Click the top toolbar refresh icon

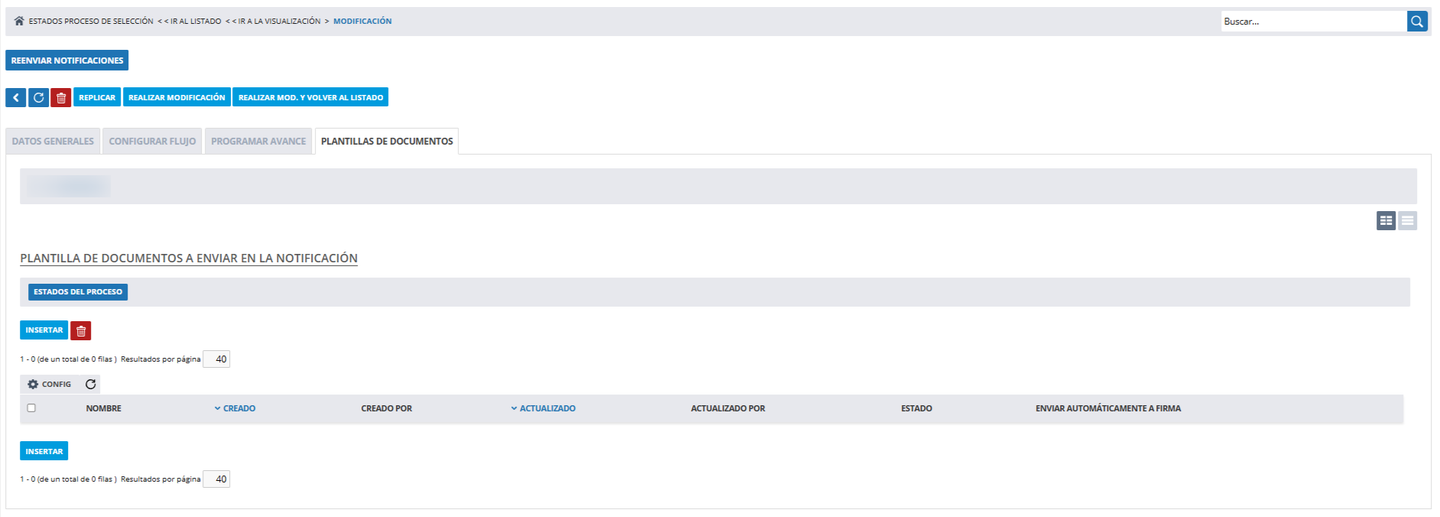pos(38,97)
